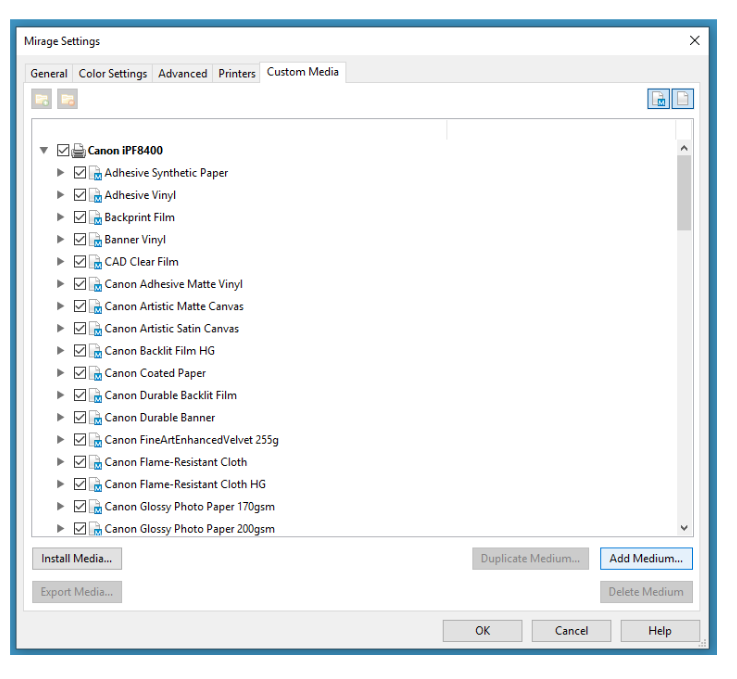Expand the Canon Artistic Matte Canvas entry

coord(60,306)
